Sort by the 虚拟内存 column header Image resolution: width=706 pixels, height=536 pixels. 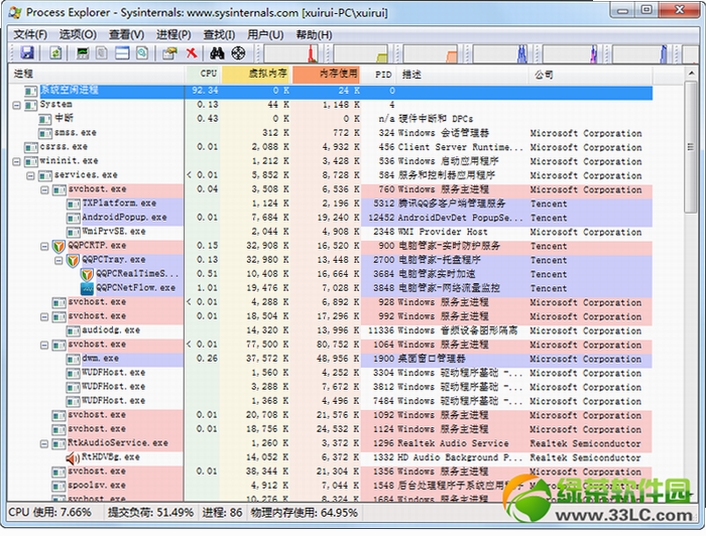(257, 74)
